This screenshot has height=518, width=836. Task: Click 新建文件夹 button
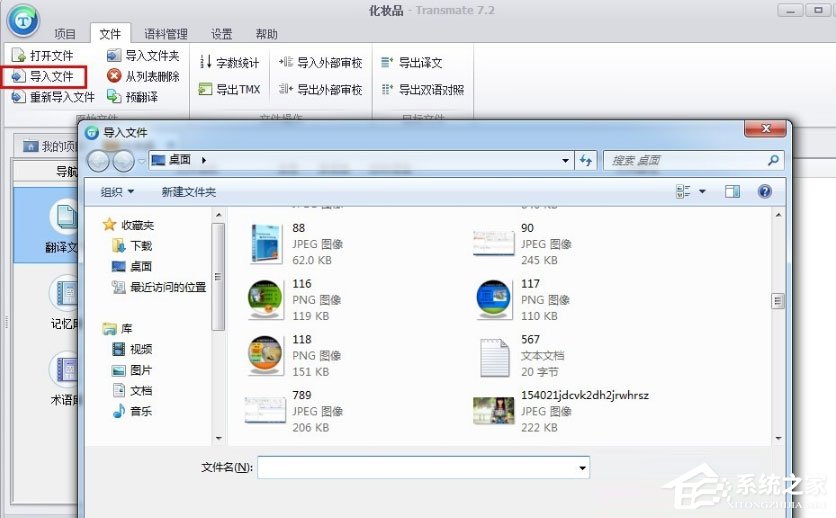189,192
